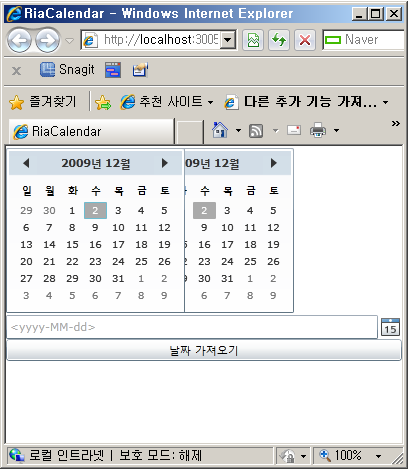Click the compatibility view icon
408x469 pixels.
(x=253, y=40)
